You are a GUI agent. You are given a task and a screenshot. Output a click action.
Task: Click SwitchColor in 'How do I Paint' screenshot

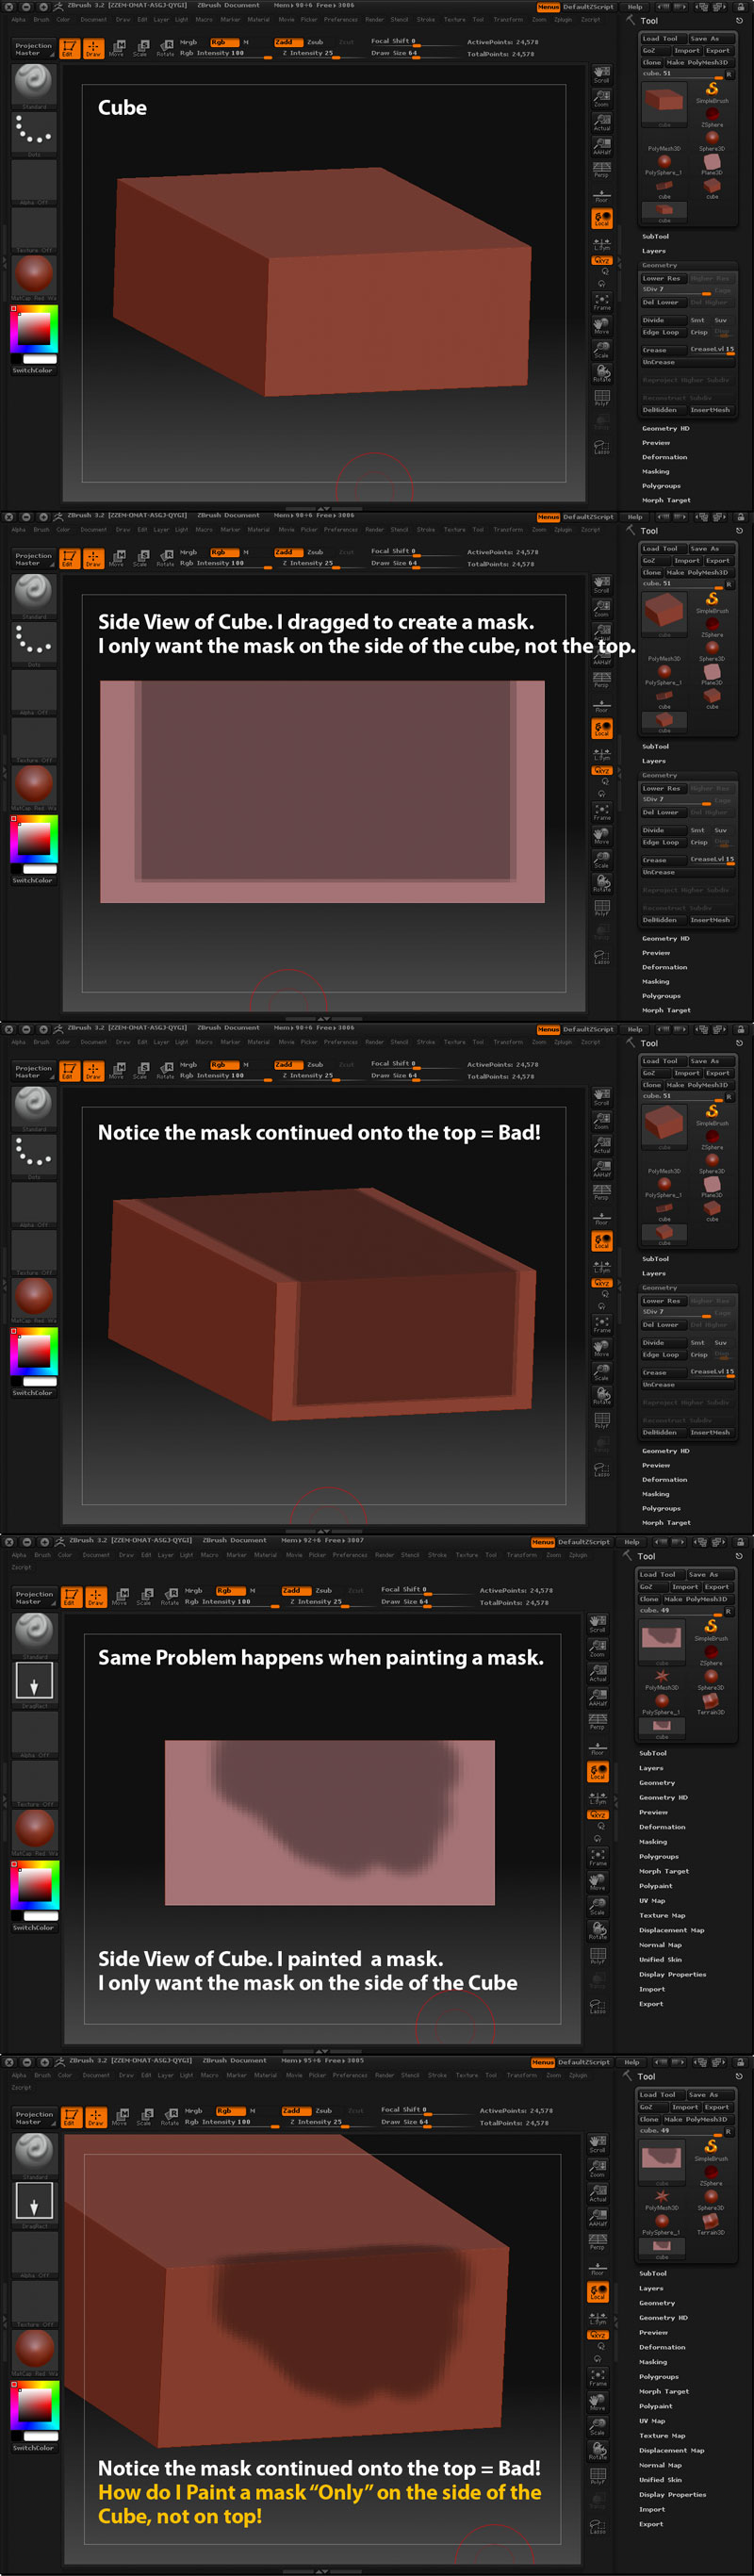click(x=33, y=2448)
